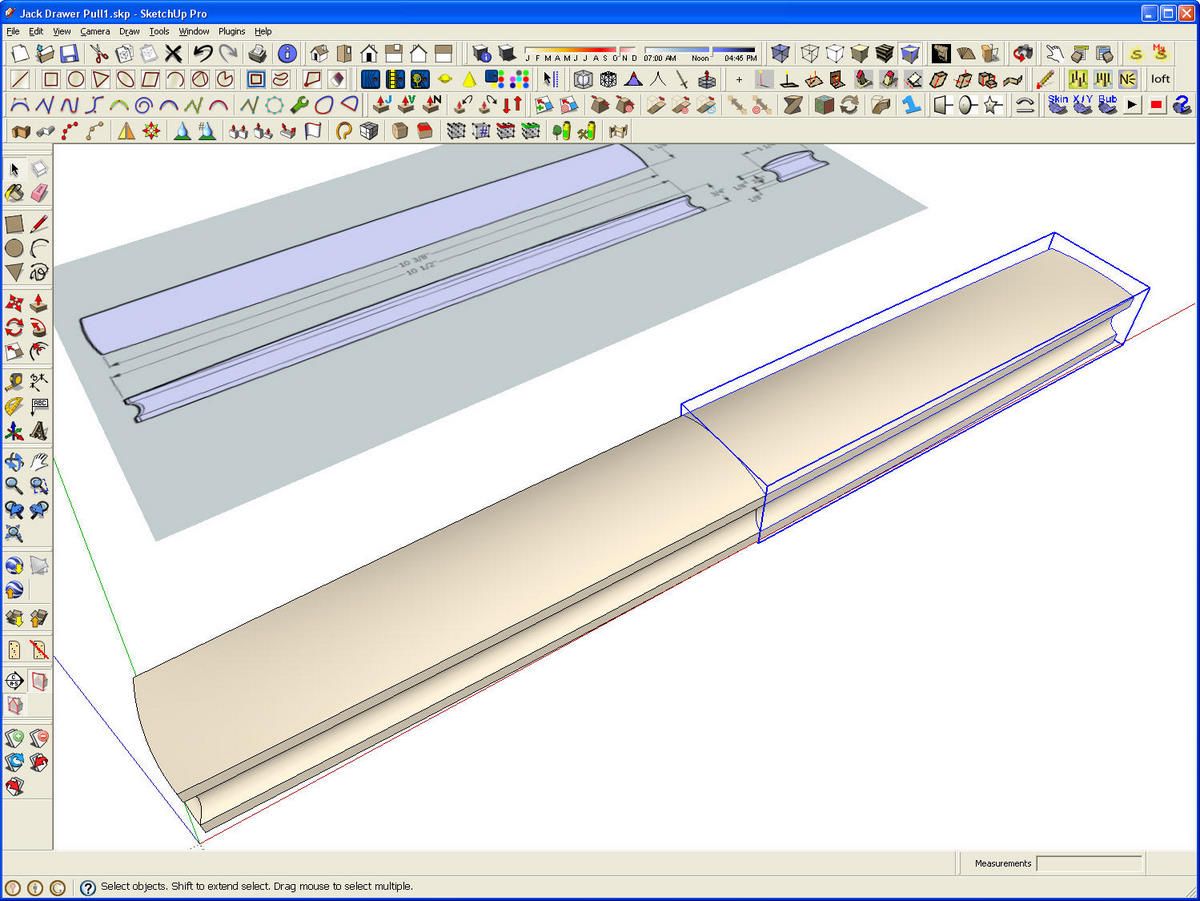
Task: Enable the Shaded face style
Action: (x=860, y=53)
